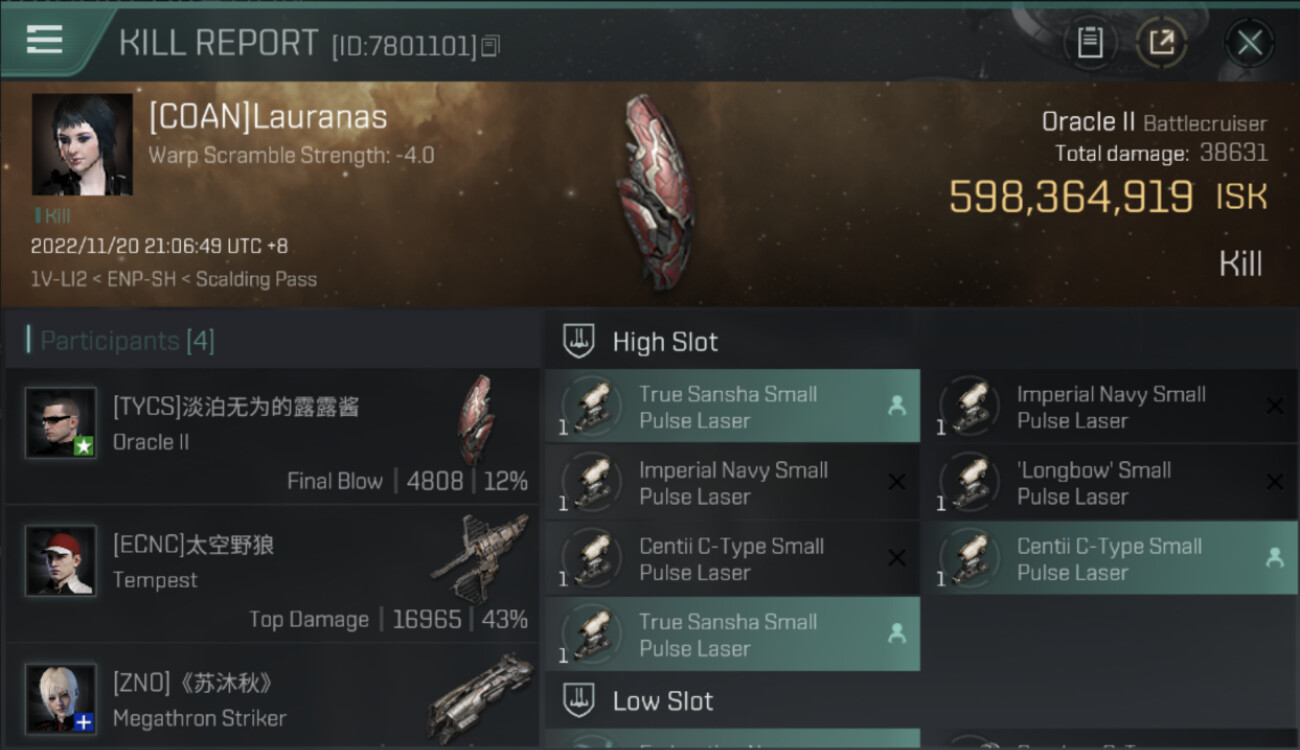
Task: Copy the kill report ID
Action: 490,46
